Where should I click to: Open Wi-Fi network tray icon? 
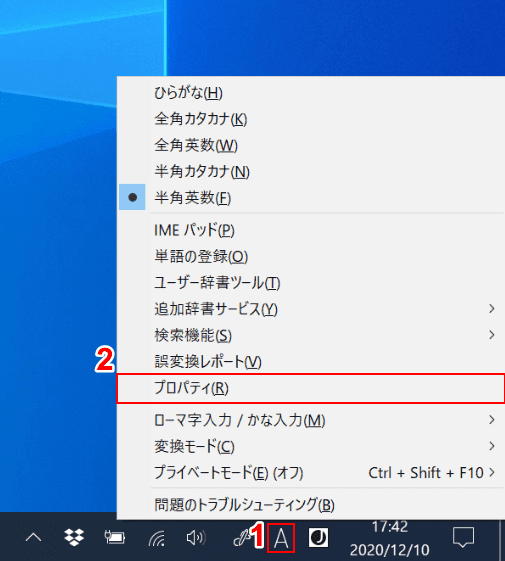click(157, 538)
